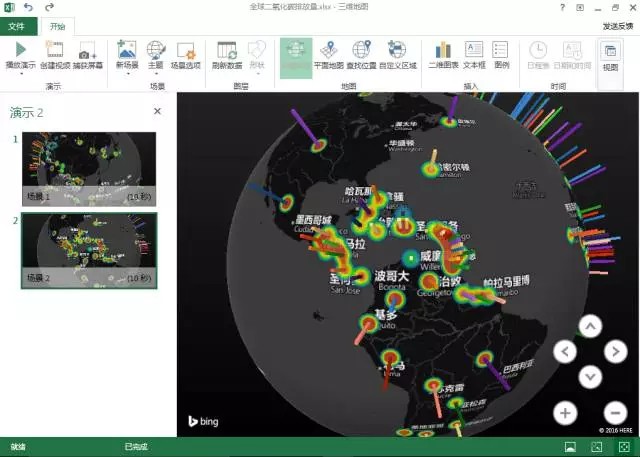Close the 演示 2 tour panel
This screenshot has width=640, height=457.
tap(157, 111)
